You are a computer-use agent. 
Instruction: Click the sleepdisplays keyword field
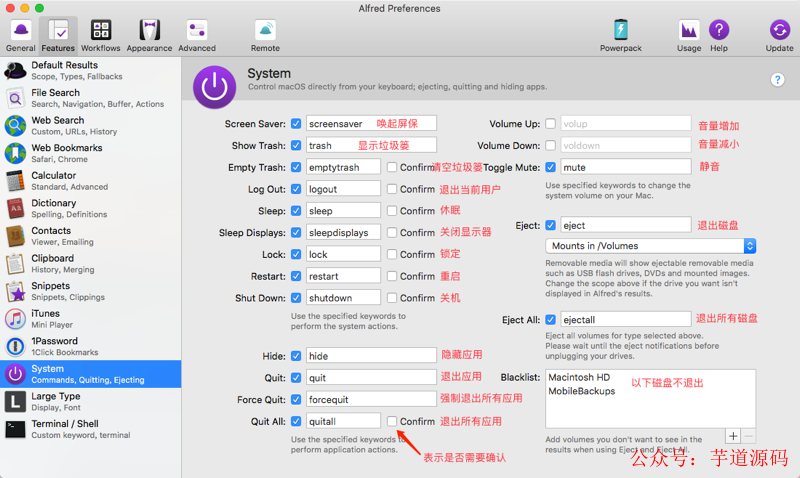click(343, 232)
